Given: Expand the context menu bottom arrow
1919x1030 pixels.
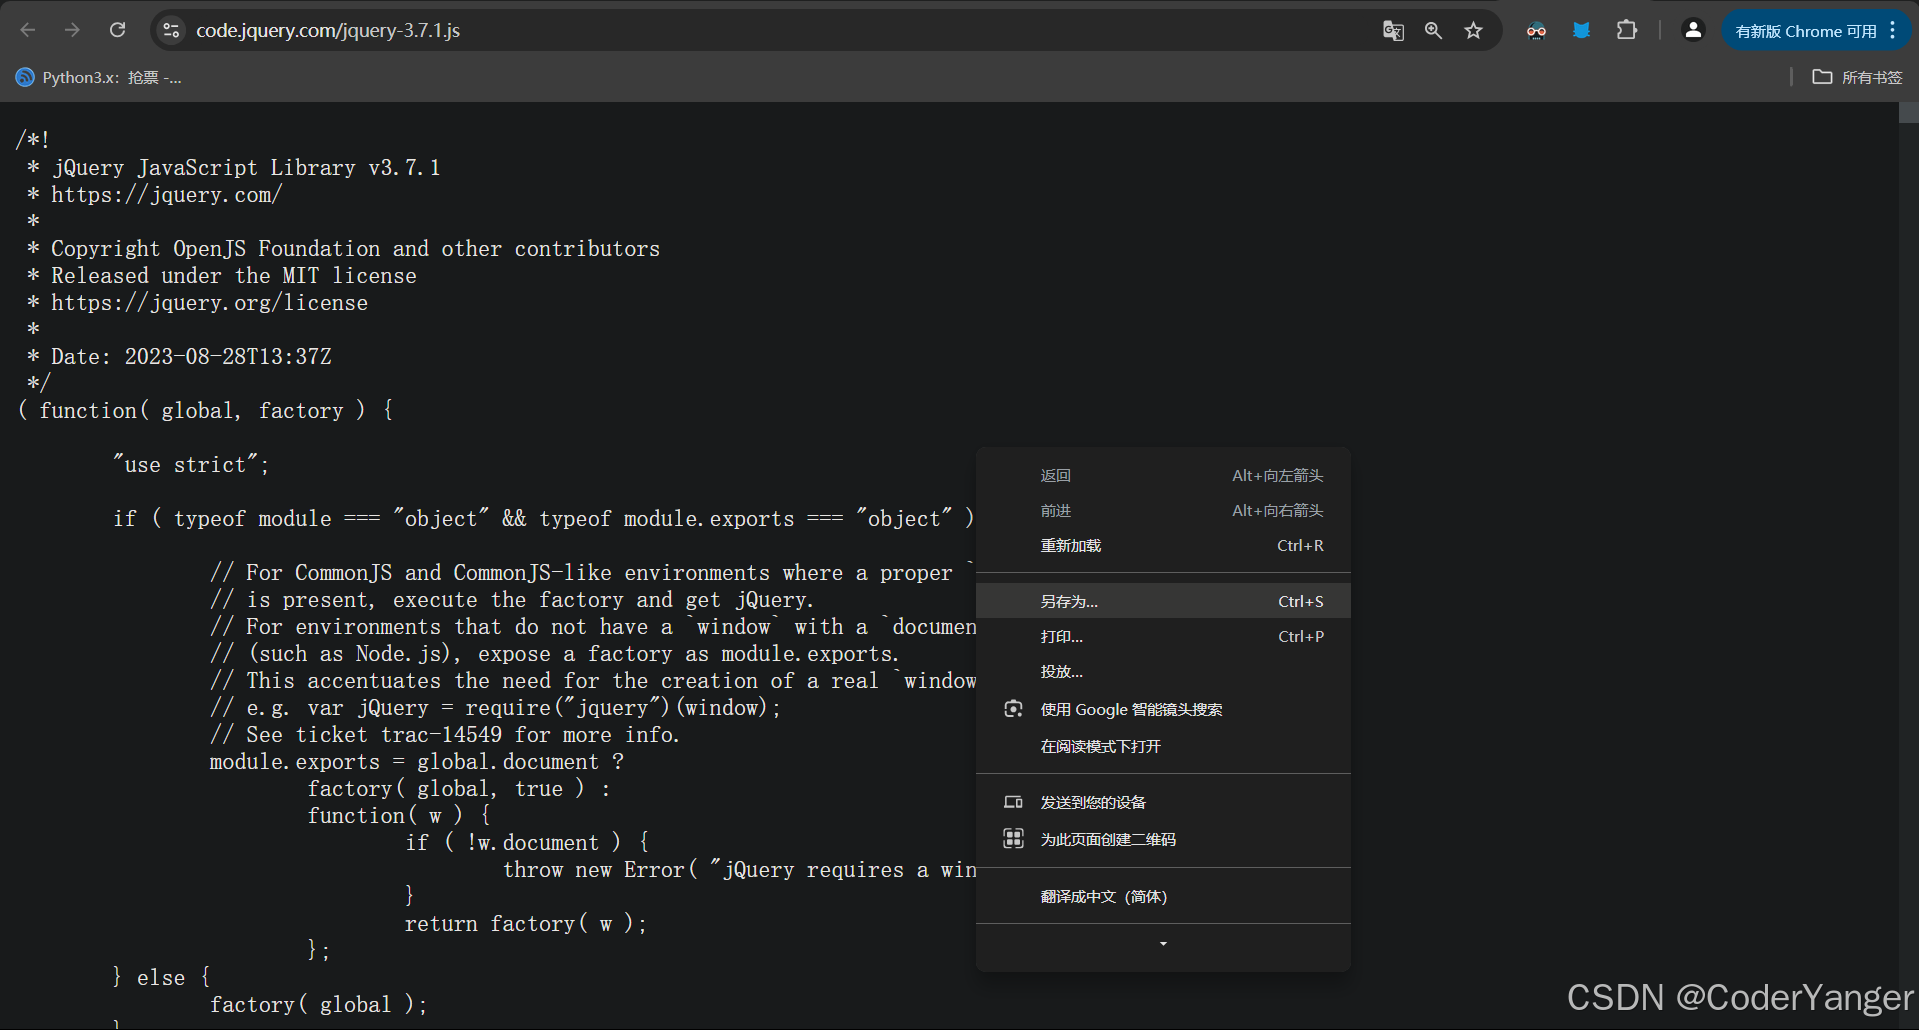Looking at the screenshot, I should (x=1163, y=944).
